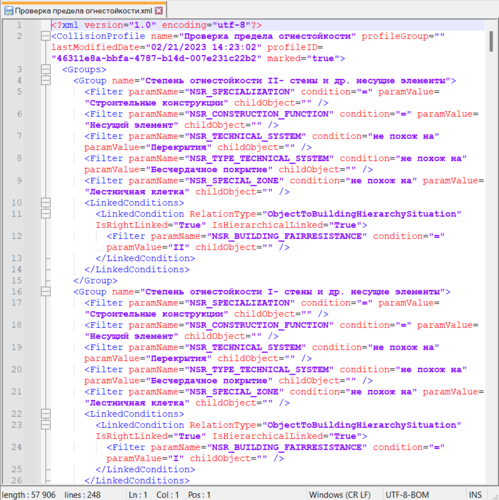Collapse LinkedConditions fold marker on line 10

tap(46, 203)
